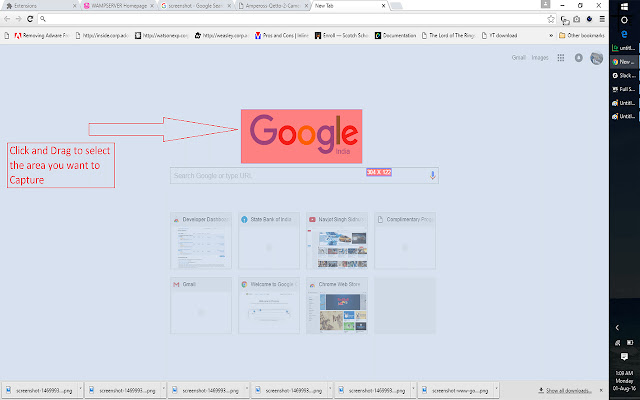640x400 pixels.
Task: Click the camera screenshot extension icon
Action: click(x=577, y=19)
